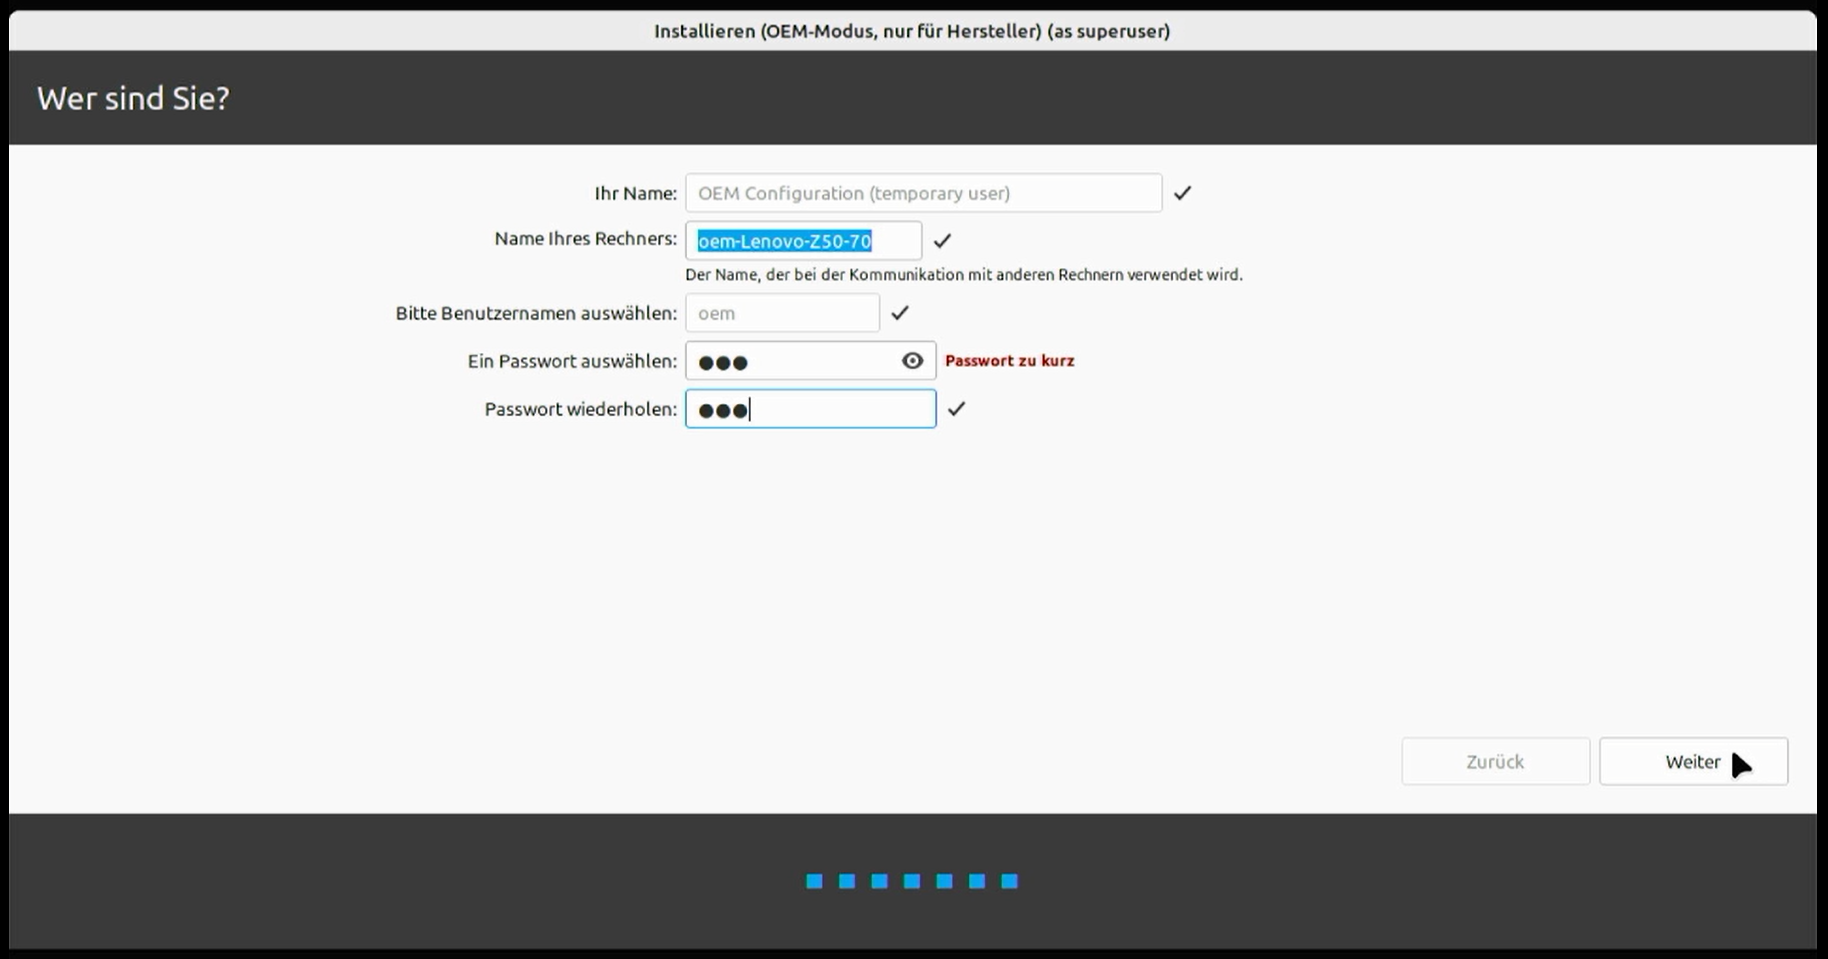Click checkmark beside the username field oem

point(900,313)
